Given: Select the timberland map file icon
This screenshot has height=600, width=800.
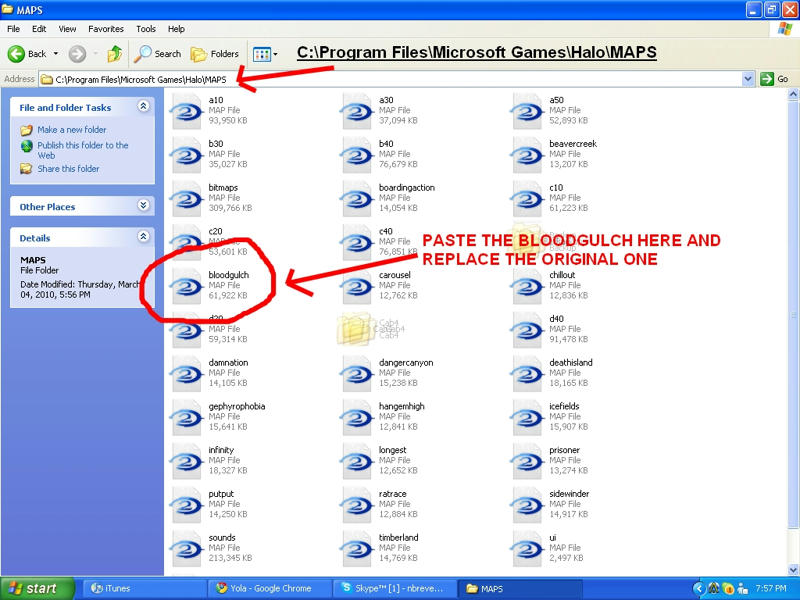Looking at the screenshot, I should 358,549.
